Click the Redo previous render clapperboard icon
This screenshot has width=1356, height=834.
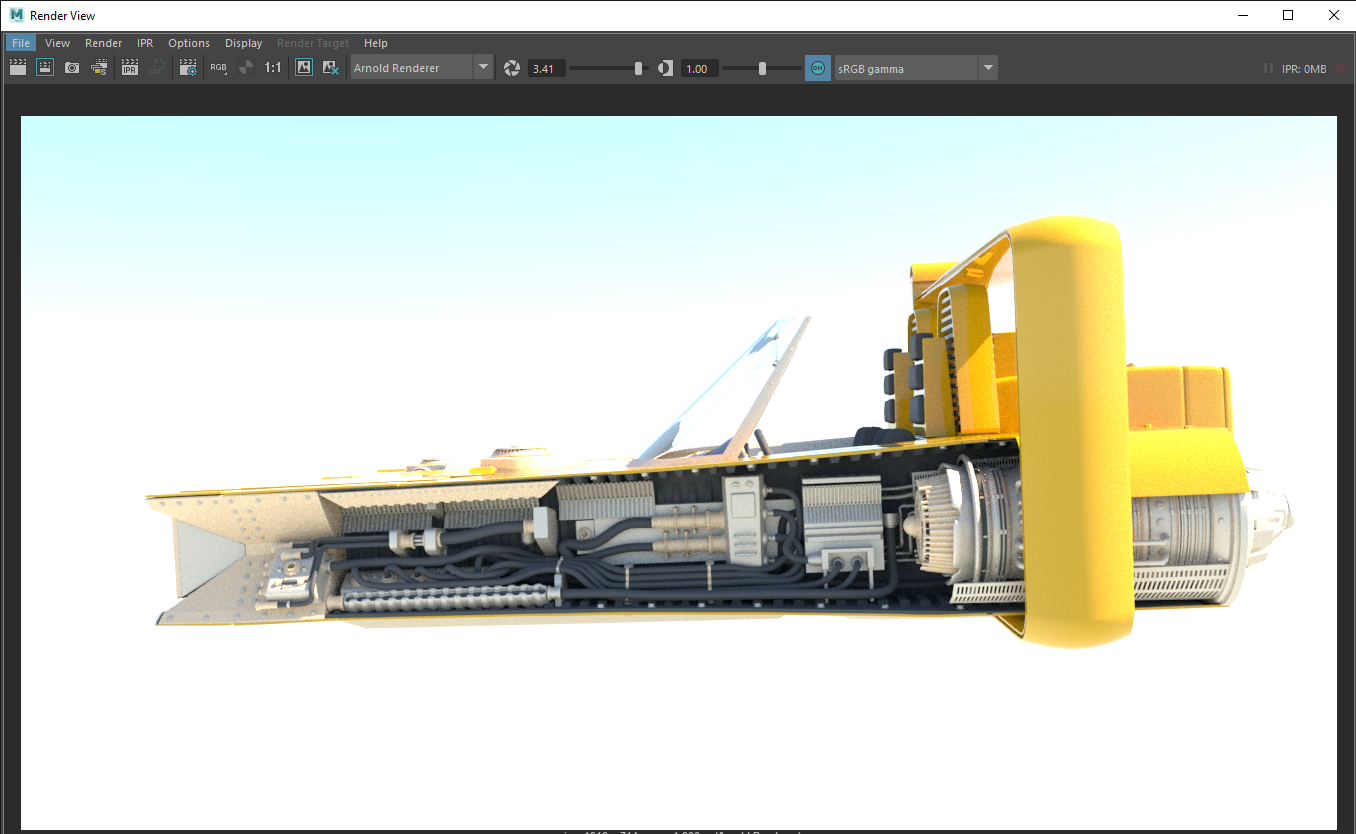point(18,68)
